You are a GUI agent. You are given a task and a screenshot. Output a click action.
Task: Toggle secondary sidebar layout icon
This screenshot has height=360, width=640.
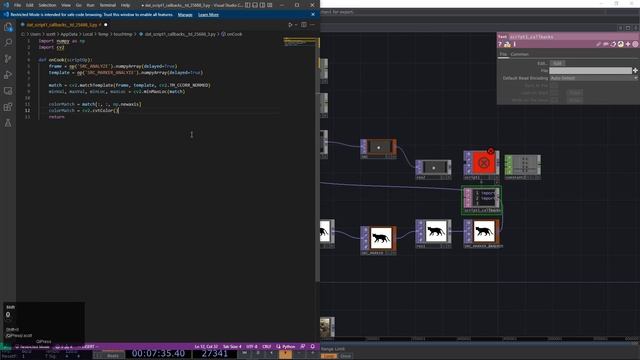262,5
